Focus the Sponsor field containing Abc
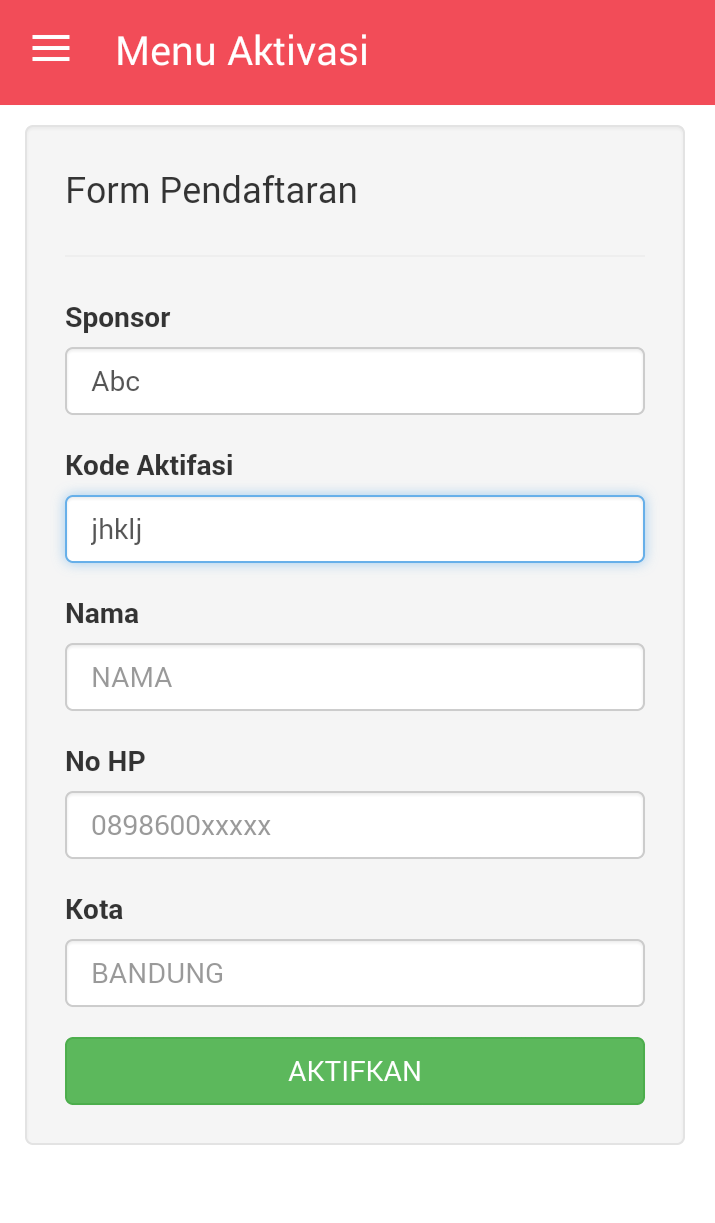 click(x=355, y=381)
